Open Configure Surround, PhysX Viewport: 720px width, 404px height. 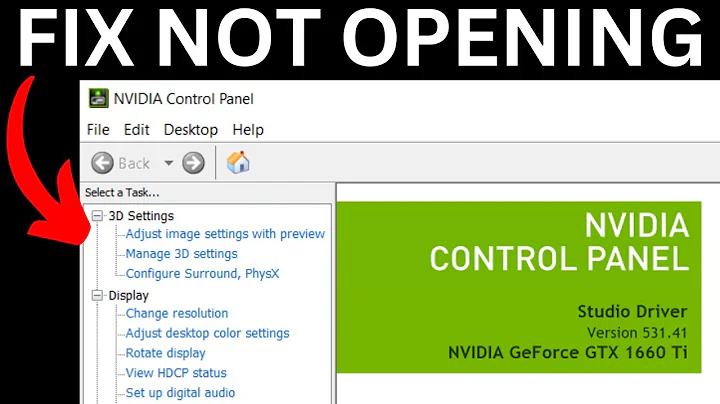[202, 274]
